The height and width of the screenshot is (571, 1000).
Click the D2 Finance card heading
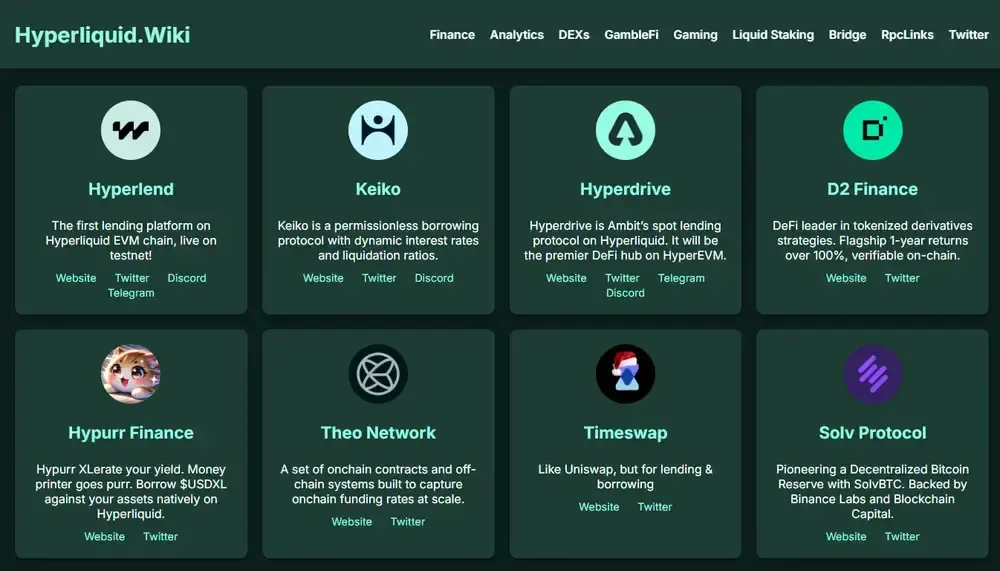[x=872, y=189]
